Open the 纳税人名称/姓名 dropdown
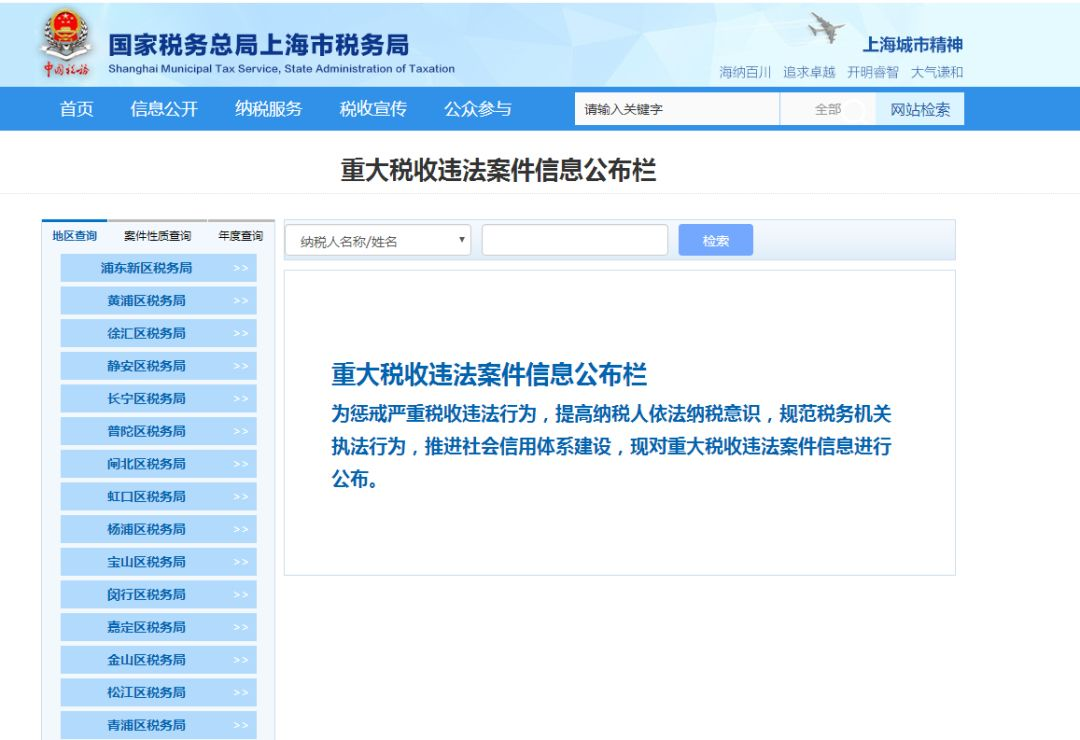Image resolution: width=1080 pixels, height=740 pixels. coord(378,240)
